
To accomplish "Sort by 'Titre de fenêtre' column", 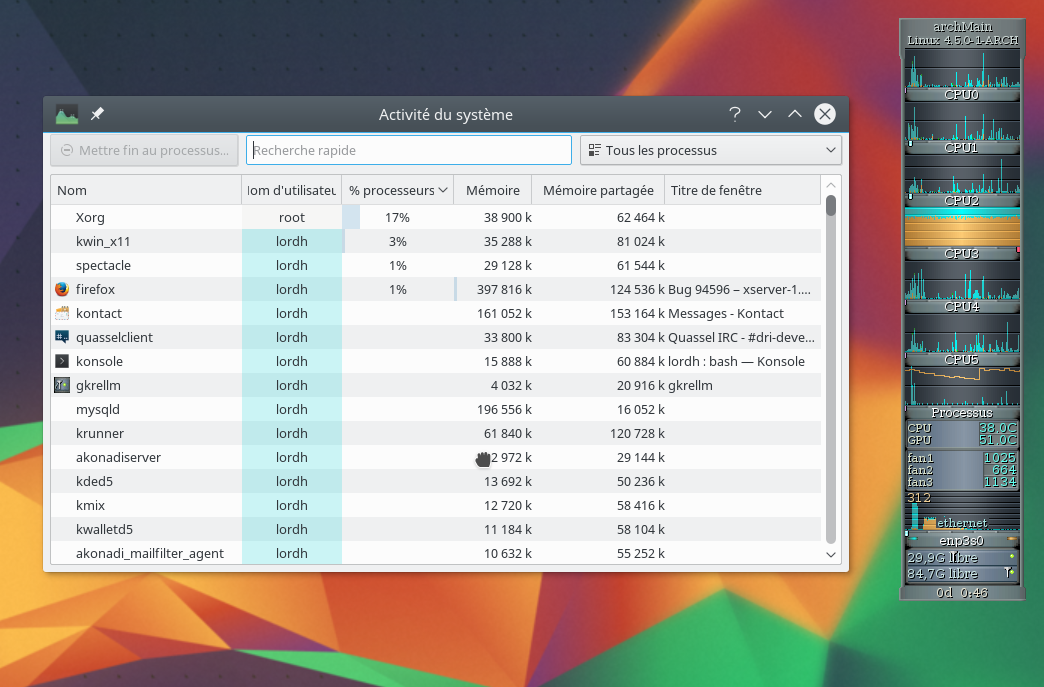I will (x=741, y=190).
